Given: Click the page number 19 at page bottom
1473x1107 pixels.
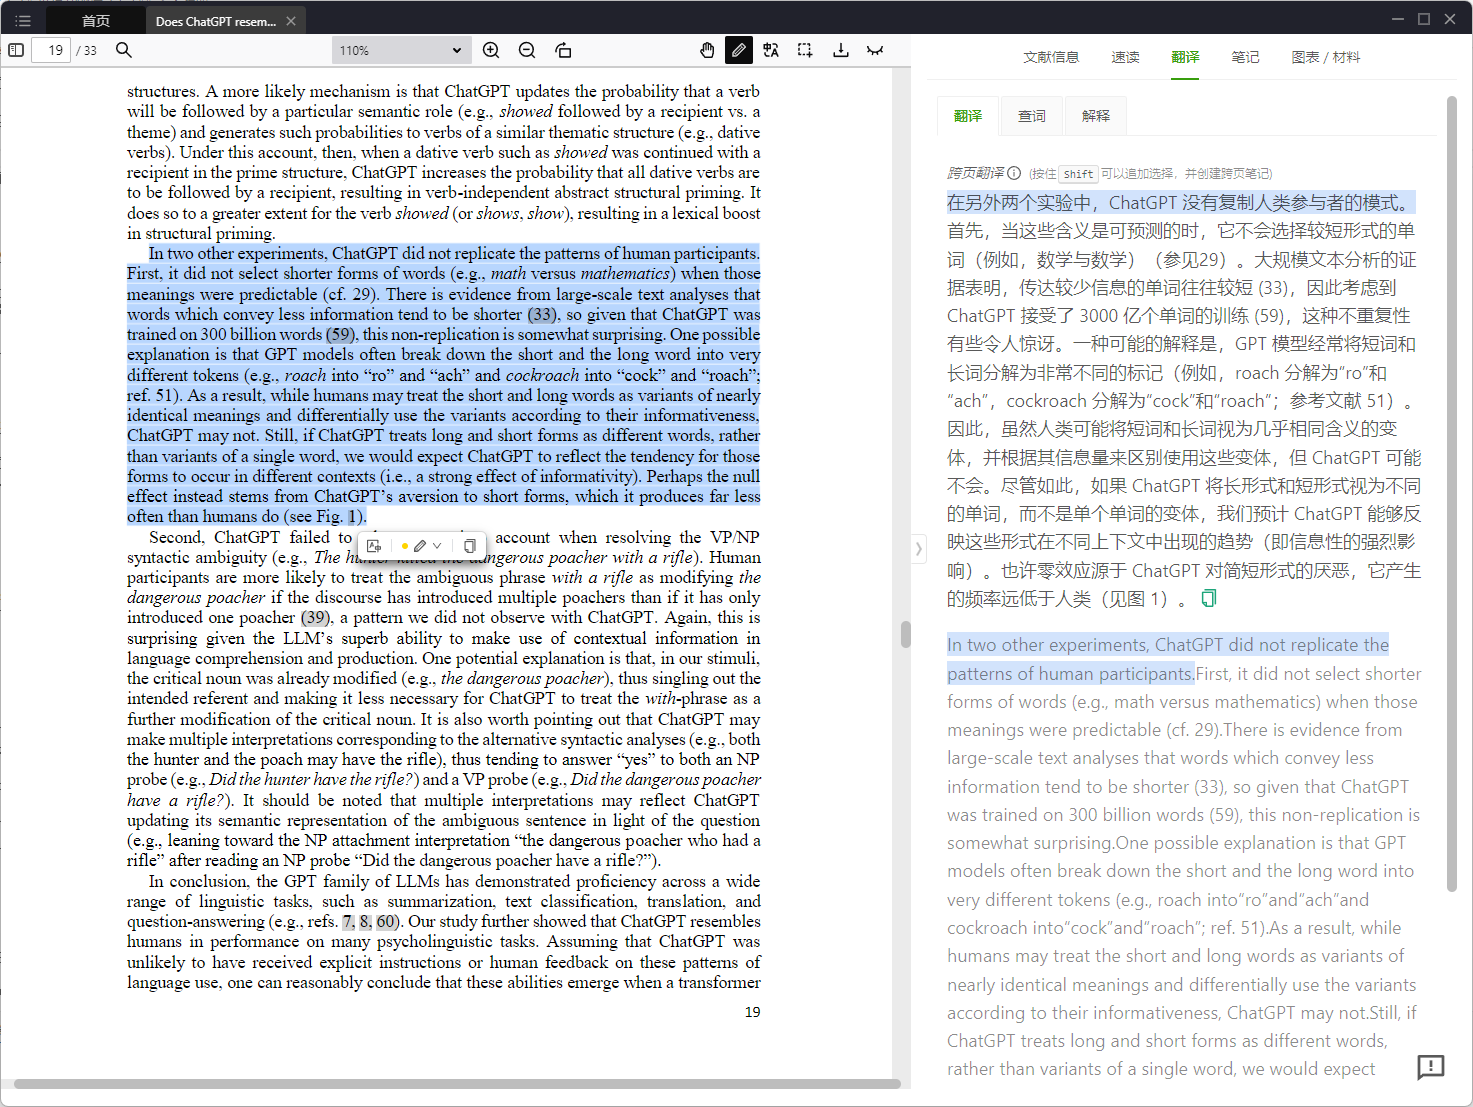Looking at the screenshot, I should click(x=752, y=1012).
